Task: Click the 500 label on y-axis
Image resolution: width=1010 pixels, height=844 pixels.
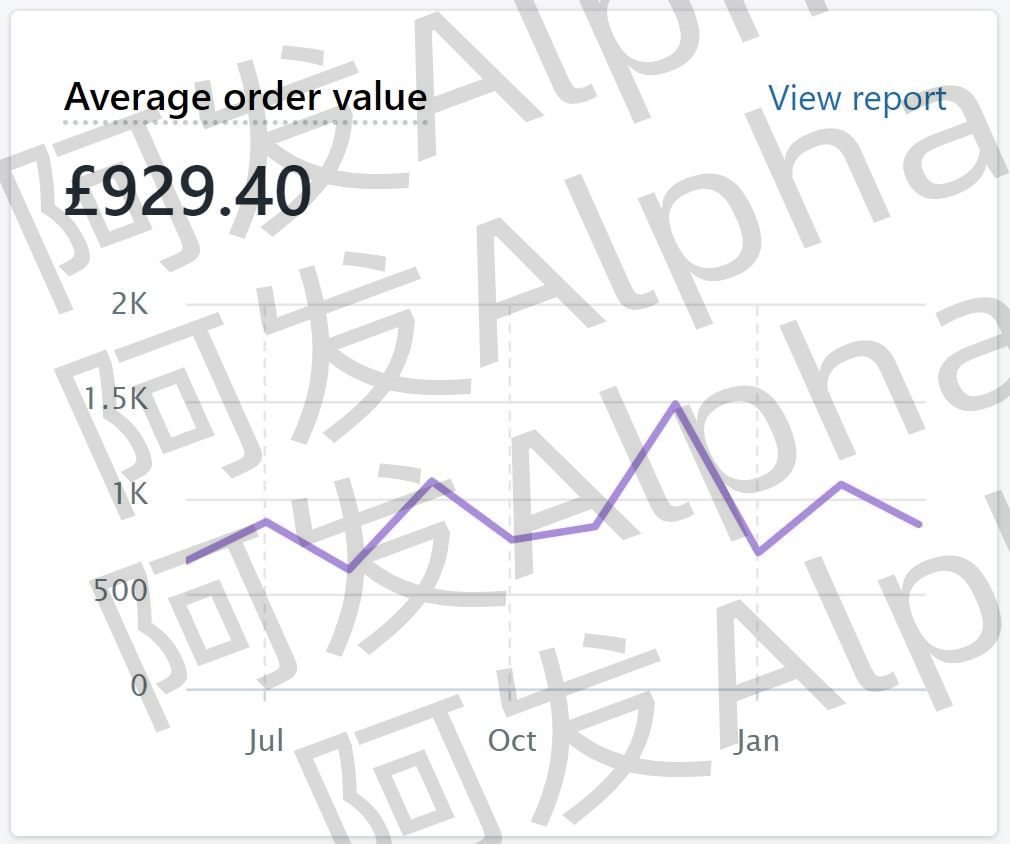Action: point(120,590)
